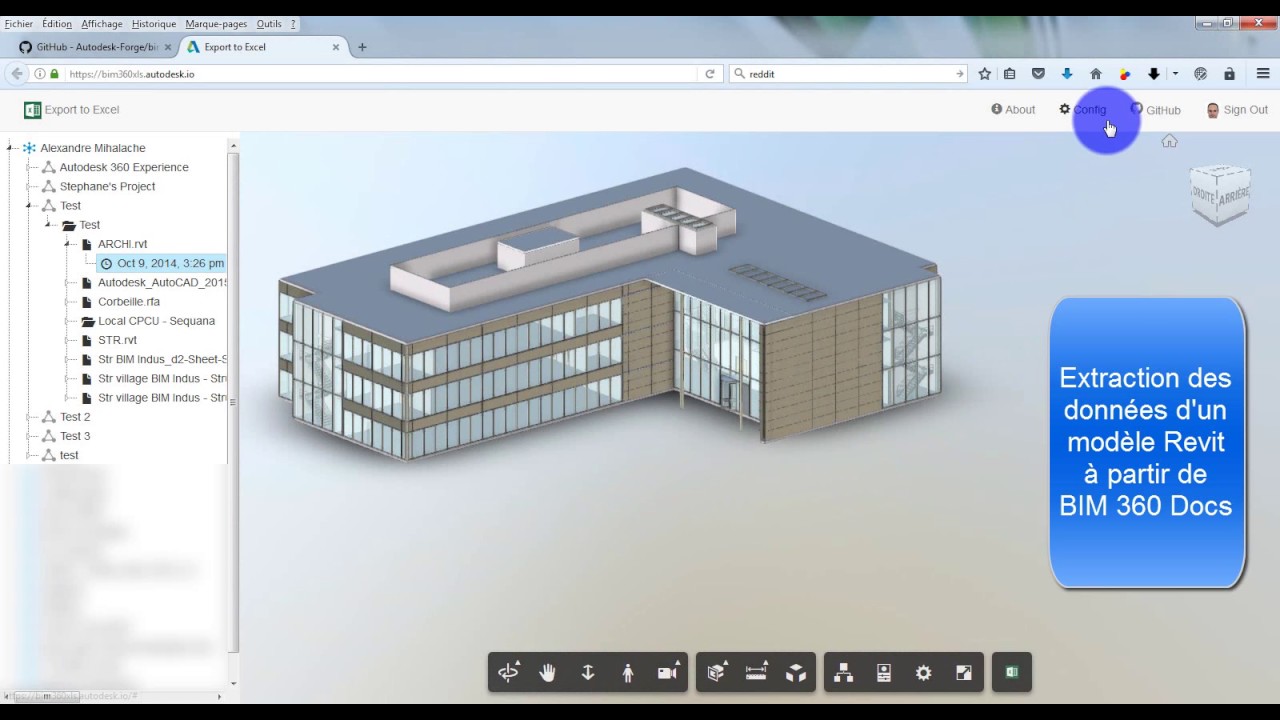Reload the current page
The height and width of the screenshot is (720, 1280).
coord(710,74)
